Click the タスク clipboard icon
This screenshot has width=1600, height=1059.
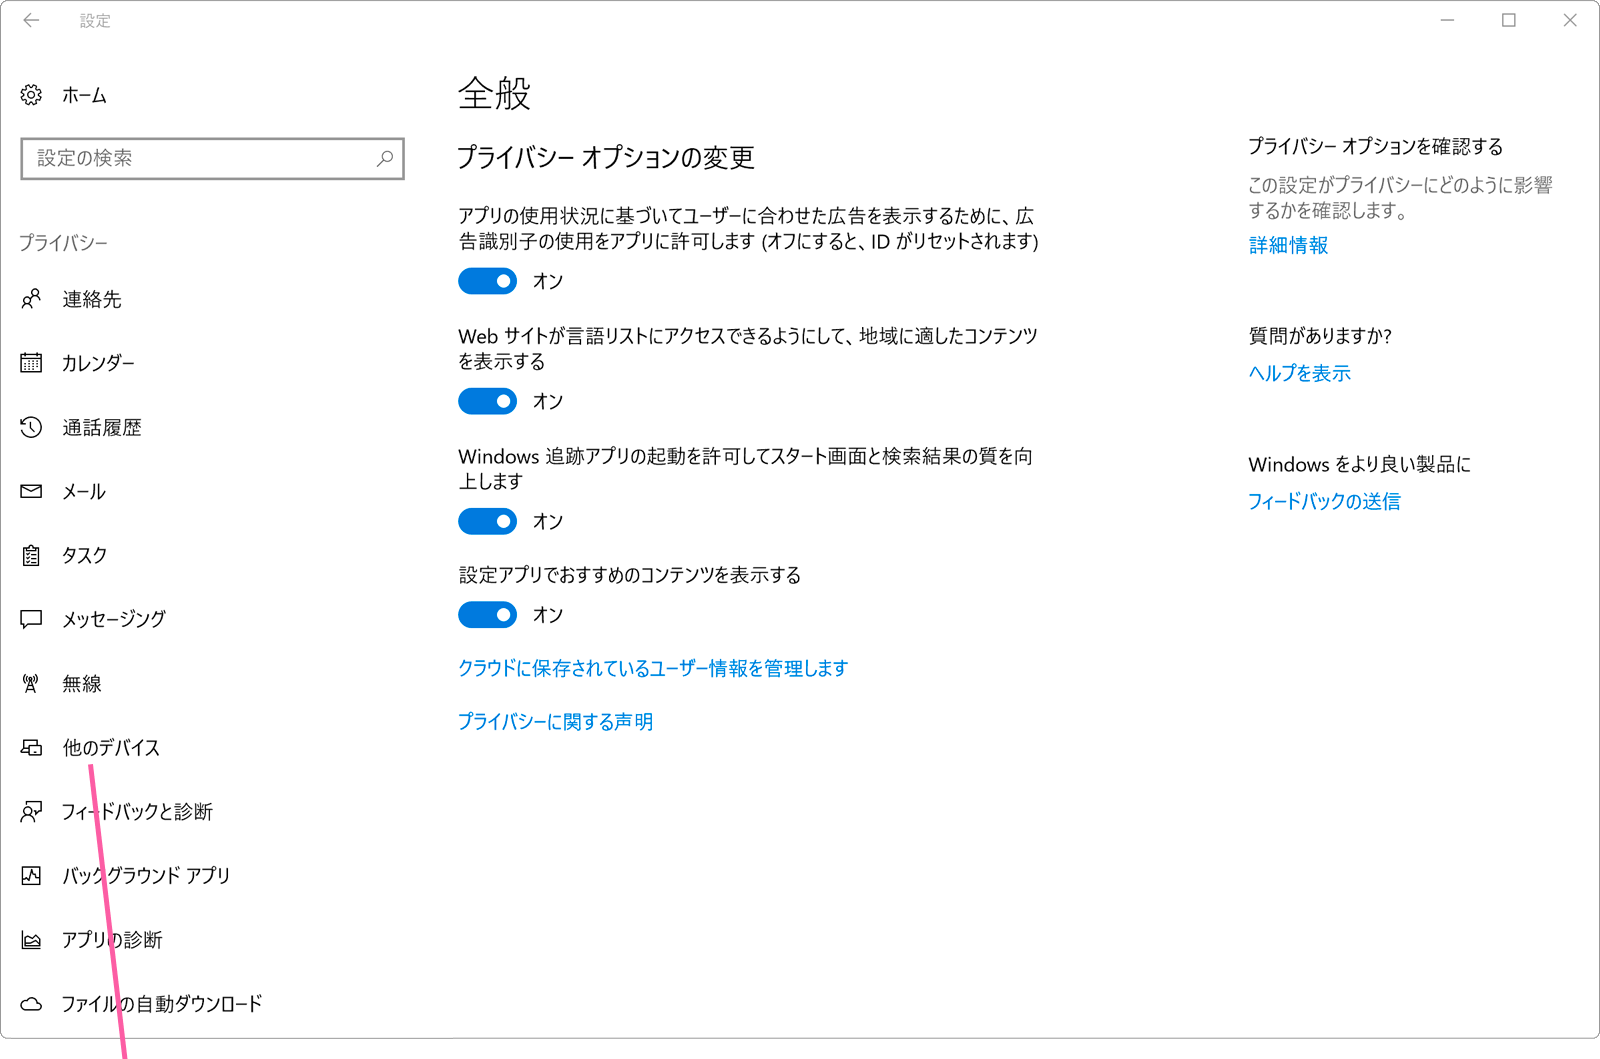coord(31,555)
